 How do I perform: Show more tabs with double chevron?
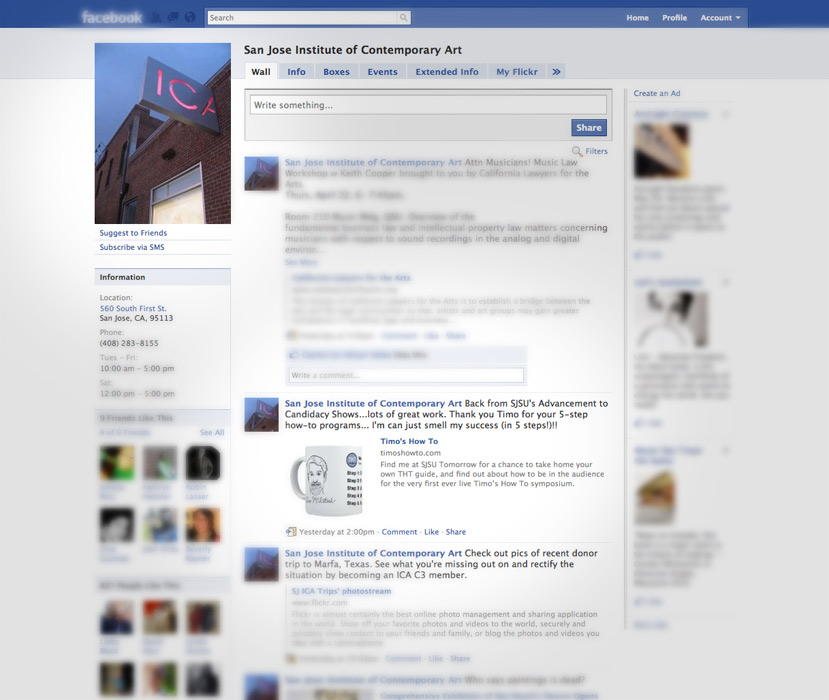pos(556,72)
